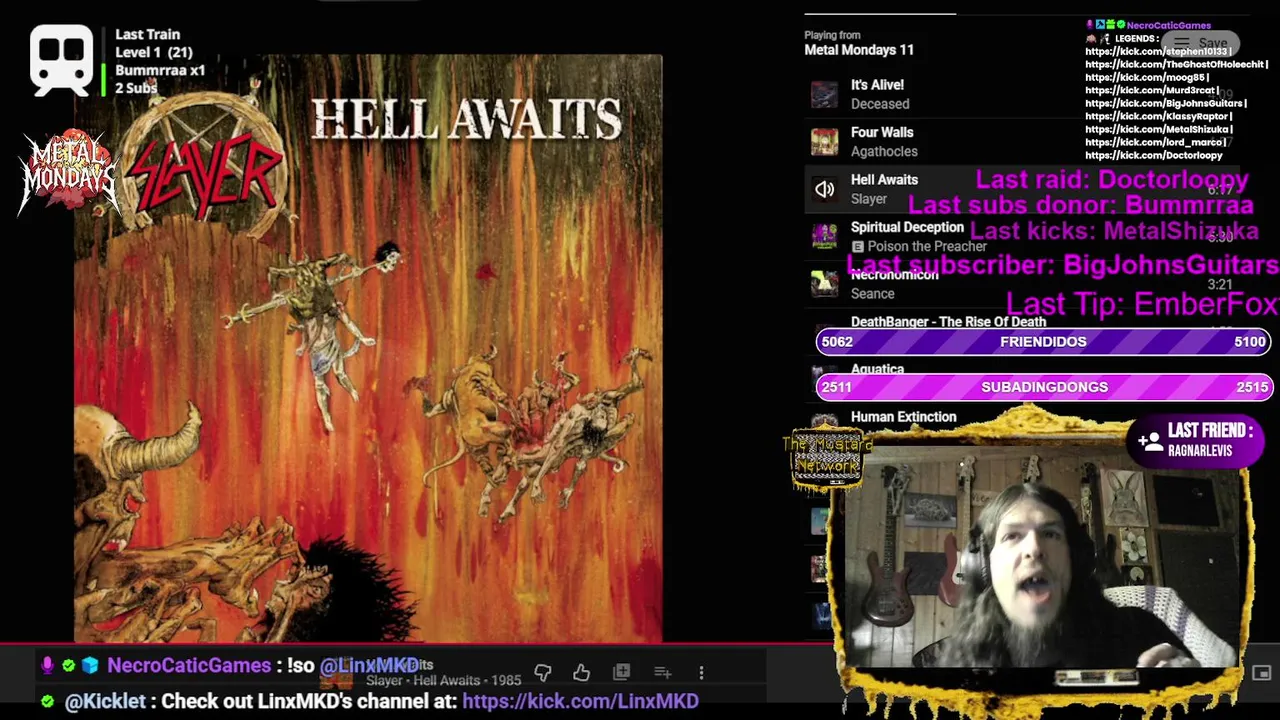Click the explicit badge by Poison the Preacher
This screenshot has width=1280, height=720.
coord(857,247)
